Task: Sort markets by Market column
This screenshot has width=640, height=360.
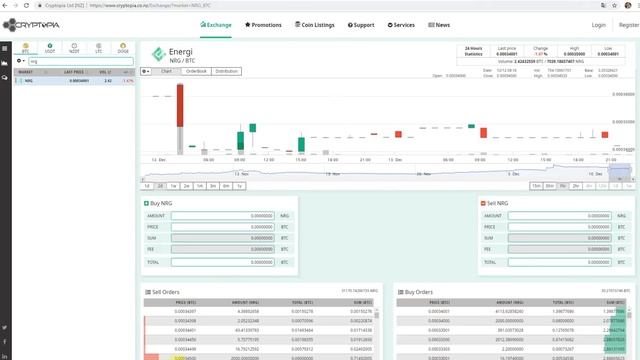Action: [26, 72]
